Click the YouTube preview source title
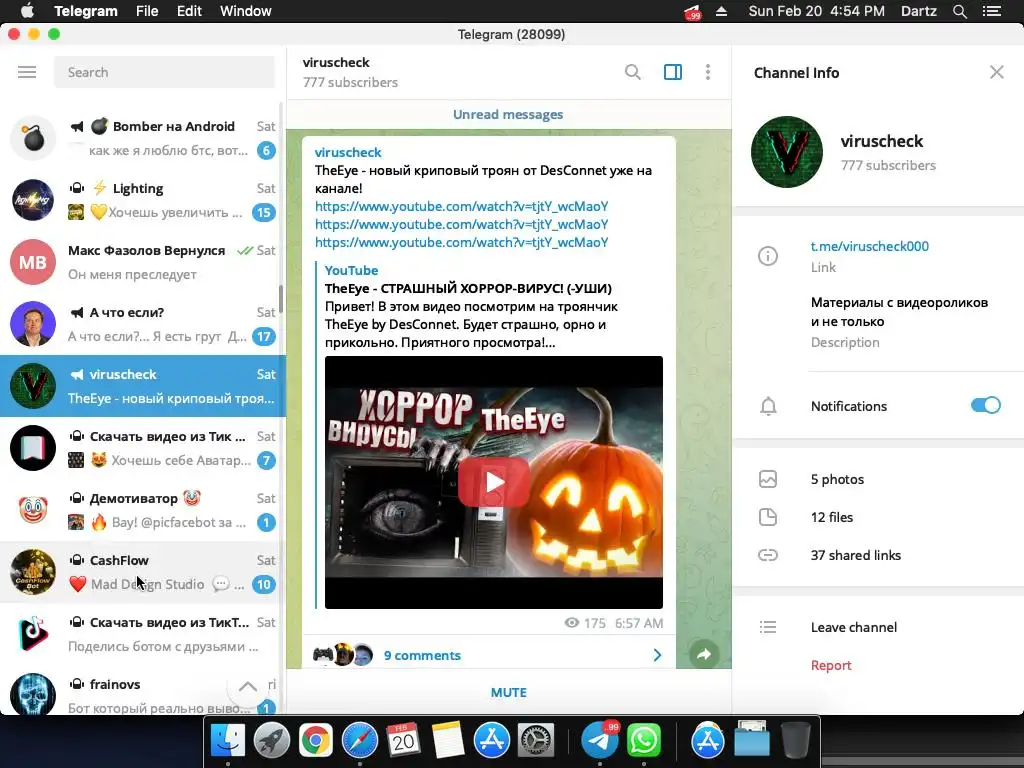Screen dimensions: 1024x768 coord(351,270)
